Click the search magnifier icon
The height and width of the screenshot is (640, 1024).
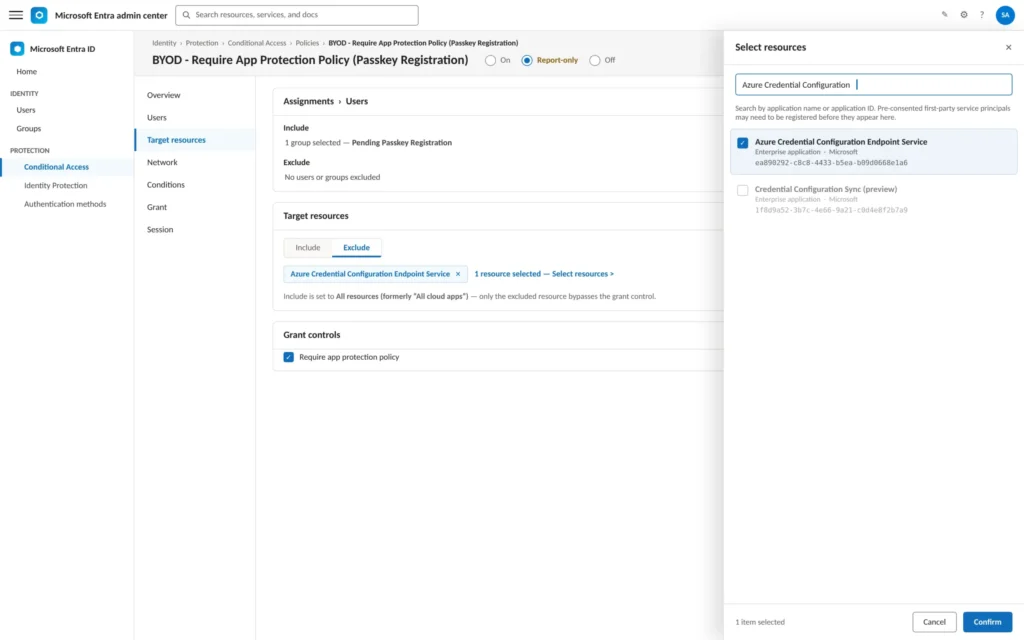[186, 14]
